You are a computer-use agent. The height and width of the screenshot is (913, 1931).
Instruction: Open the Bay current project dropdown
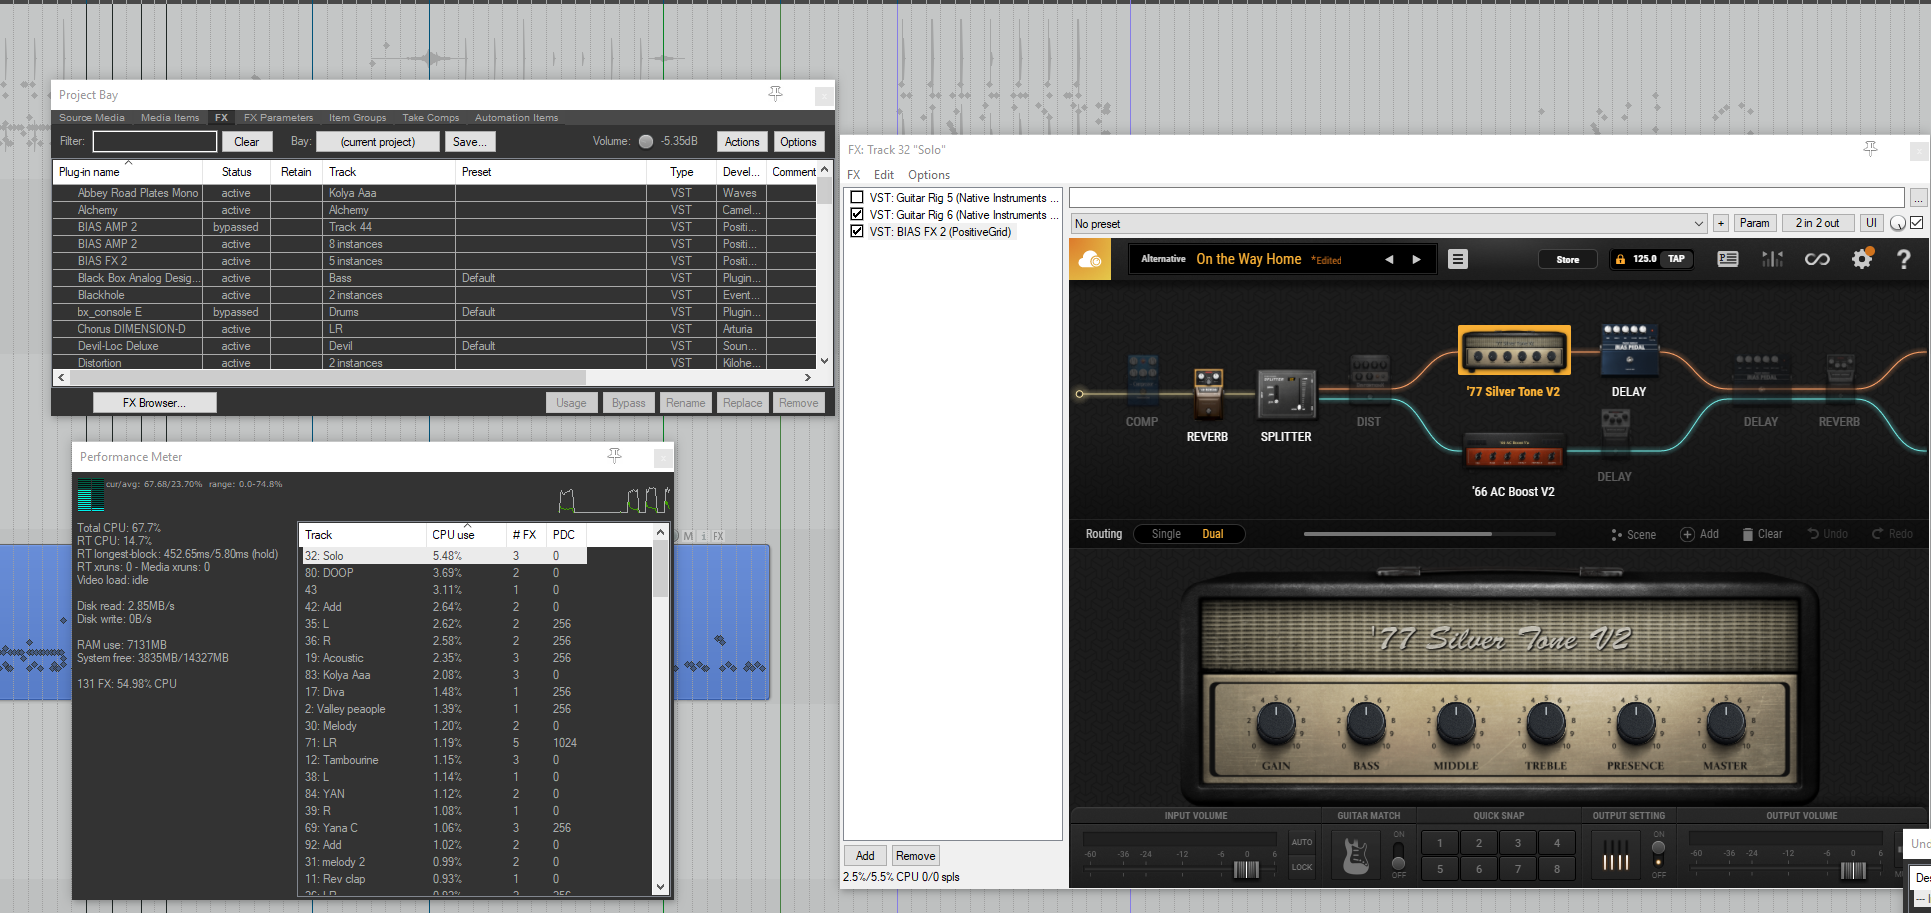click(x=378, y=142)
